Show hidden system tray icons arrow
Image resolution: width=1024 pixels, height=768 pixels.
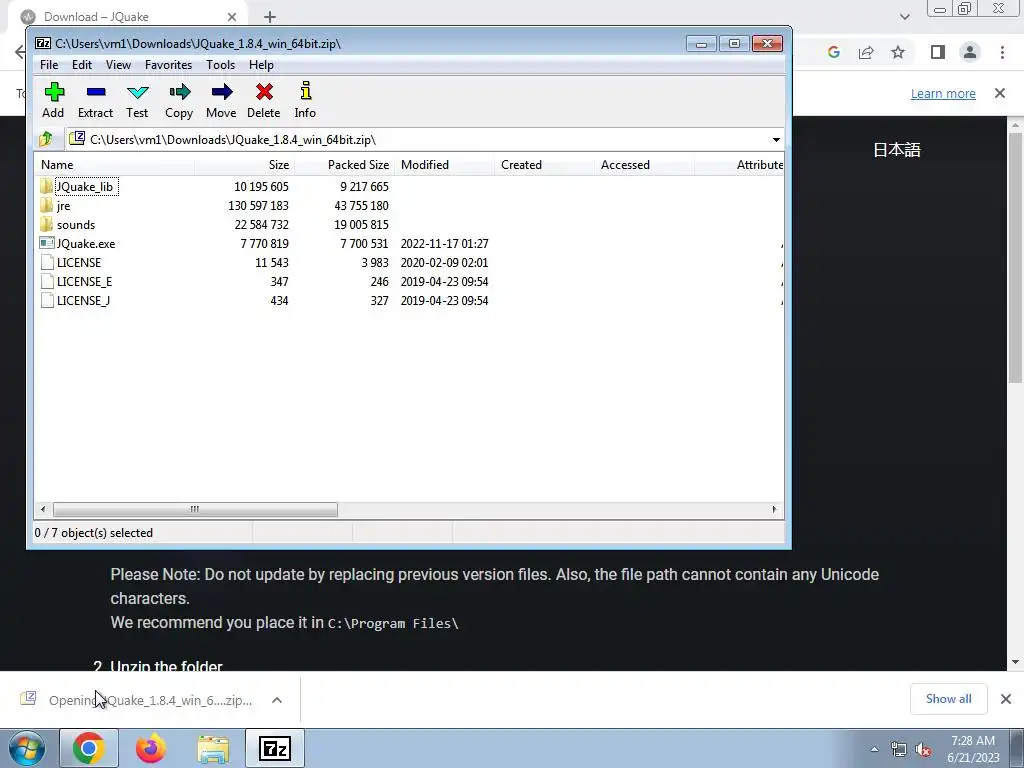pyautogui.click(x=874, y=749)
